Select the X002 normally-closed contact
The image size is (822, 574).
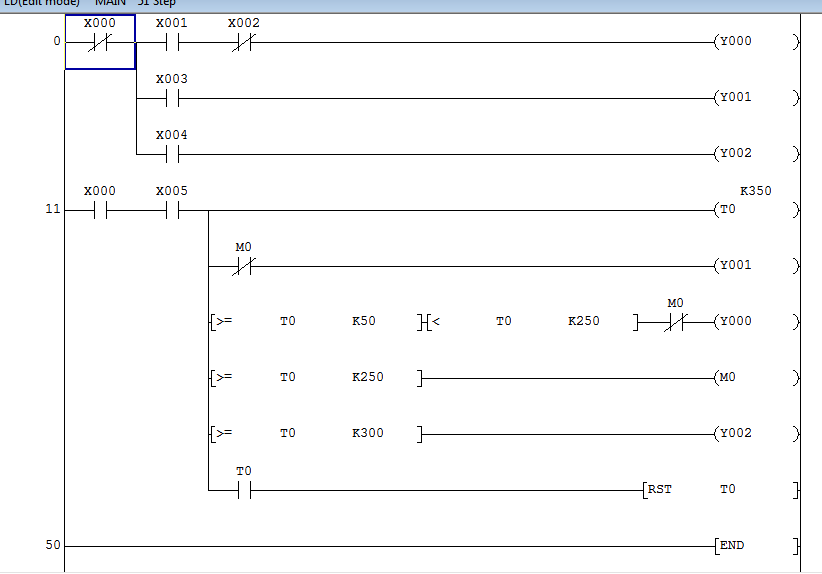(244, 42)
